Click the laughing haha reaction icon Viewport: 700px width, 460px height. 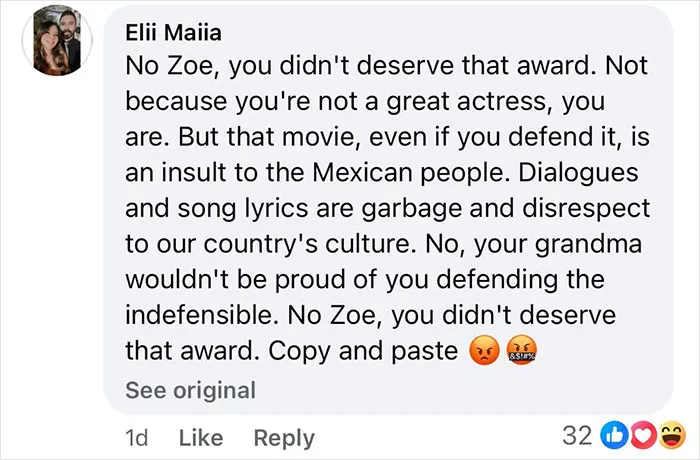point(671,435)
